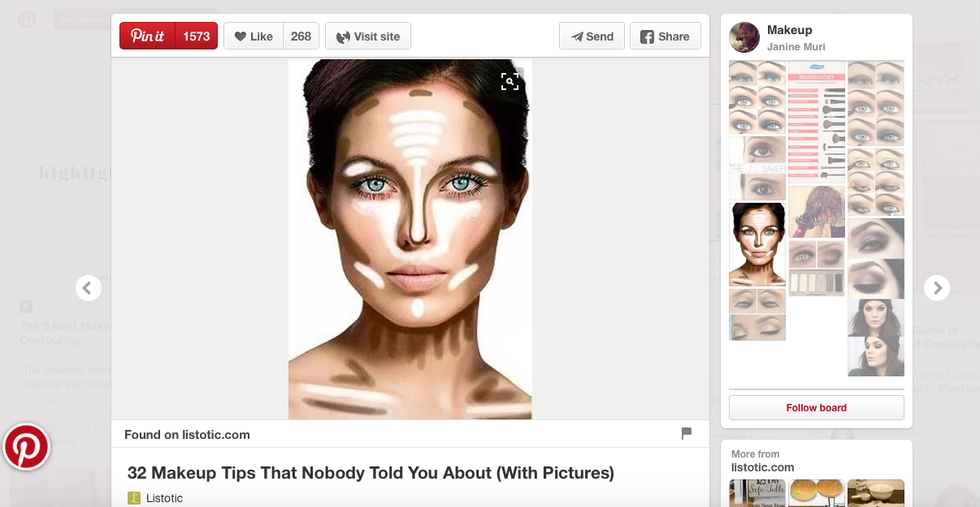980x507 pixels.
Task: Click the pin title about 32 Makeup Tips
Action: tap(370, 472)
